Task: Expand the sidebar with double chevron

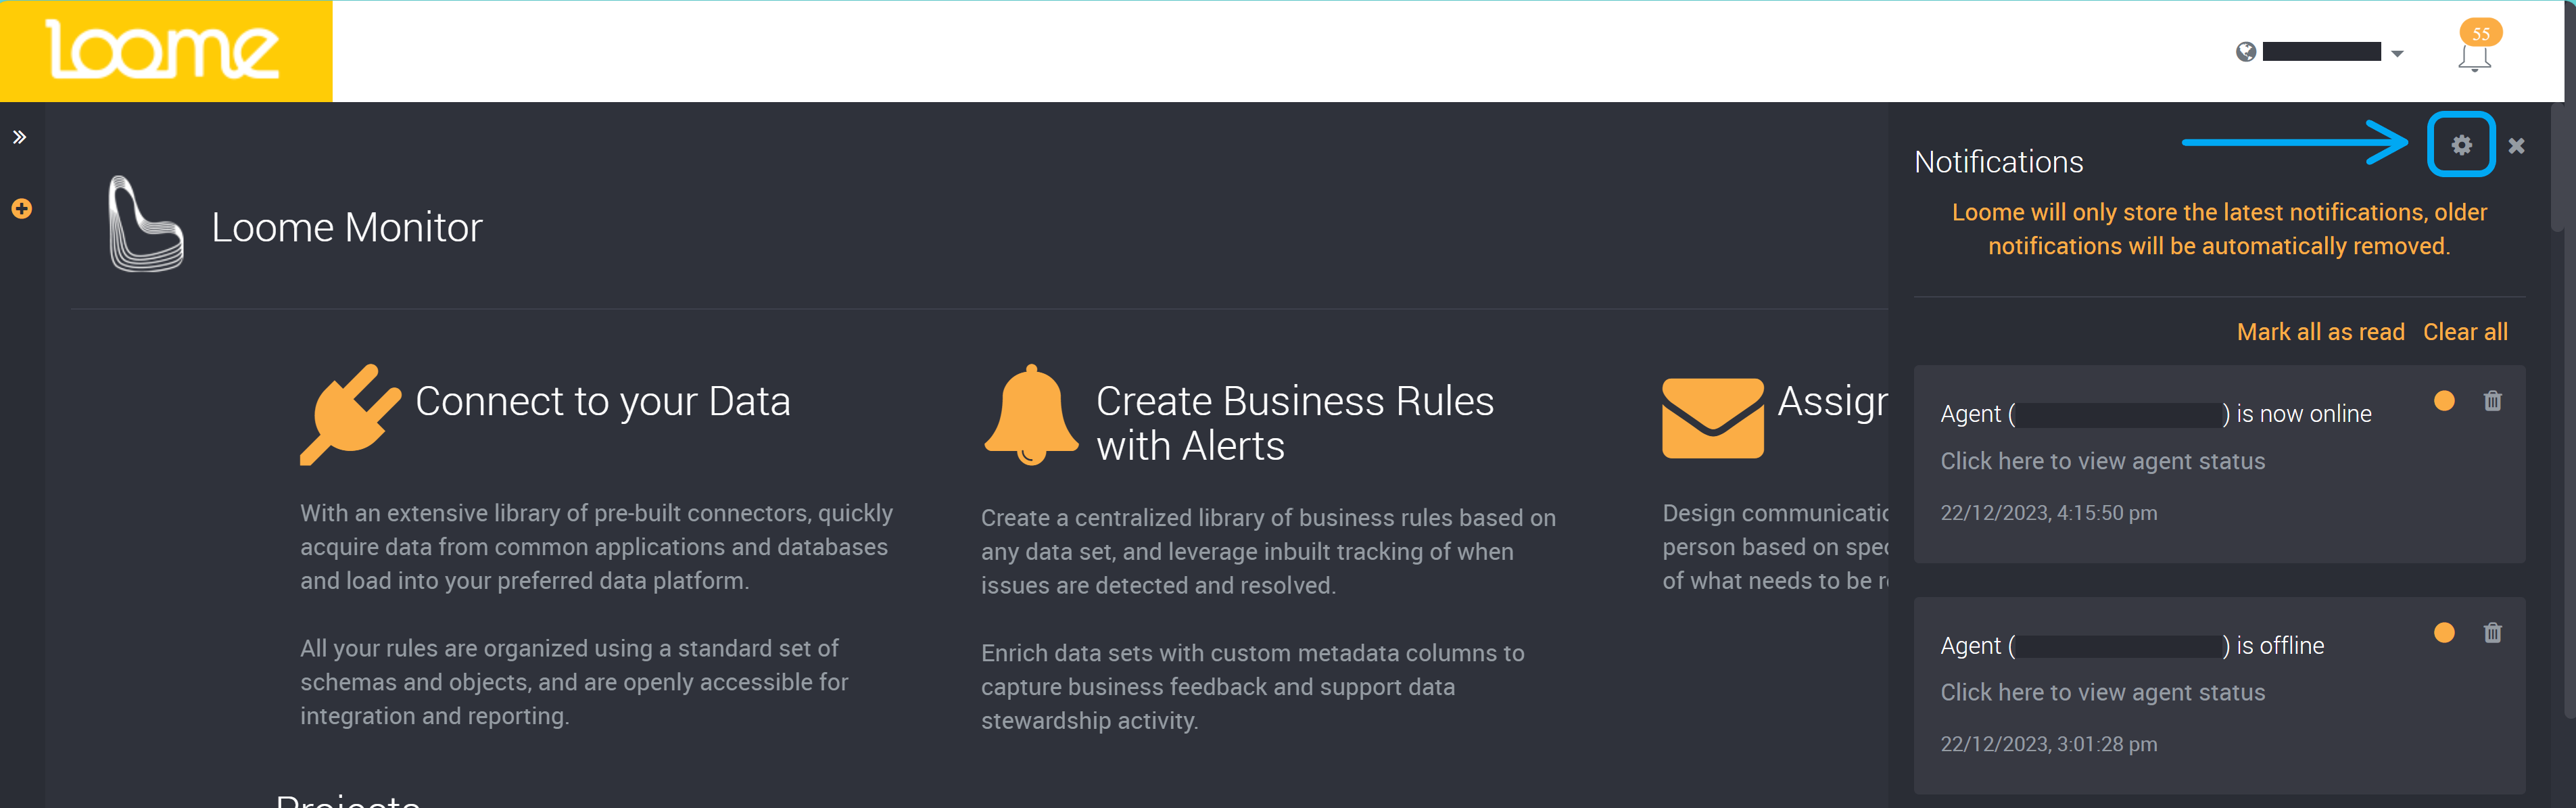Action: 19,137
